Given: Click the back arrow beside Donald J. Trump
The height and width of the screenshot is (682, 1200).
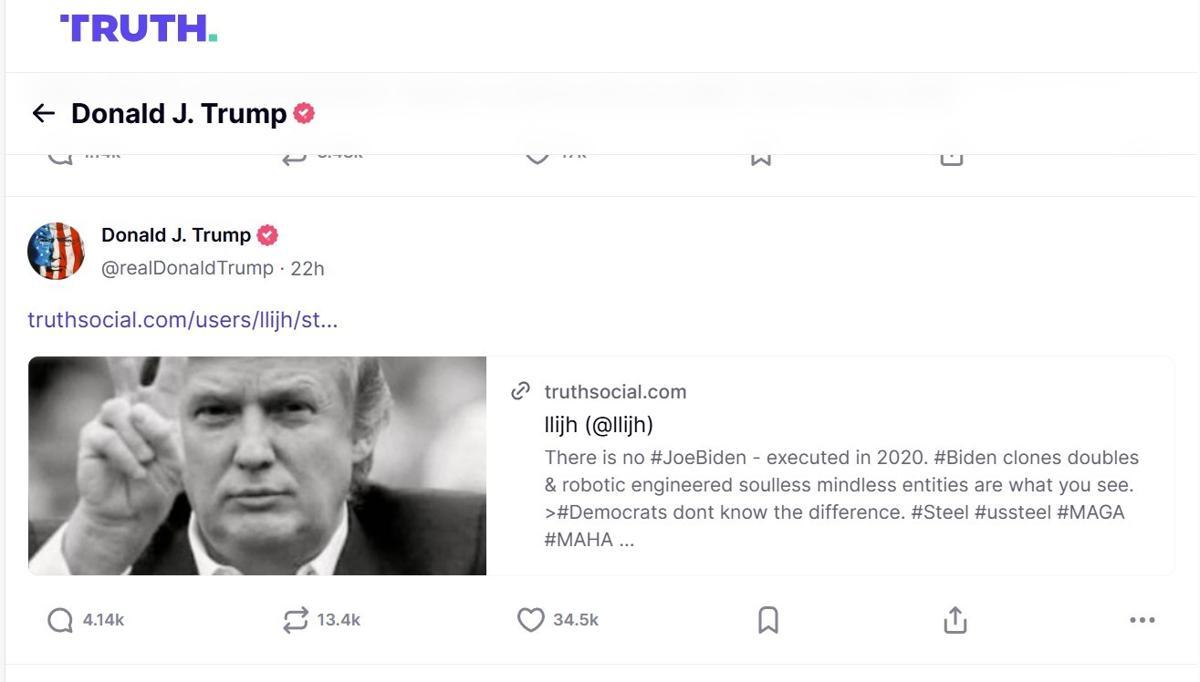Looking at the screenshot, I should (x=43, y=114).
